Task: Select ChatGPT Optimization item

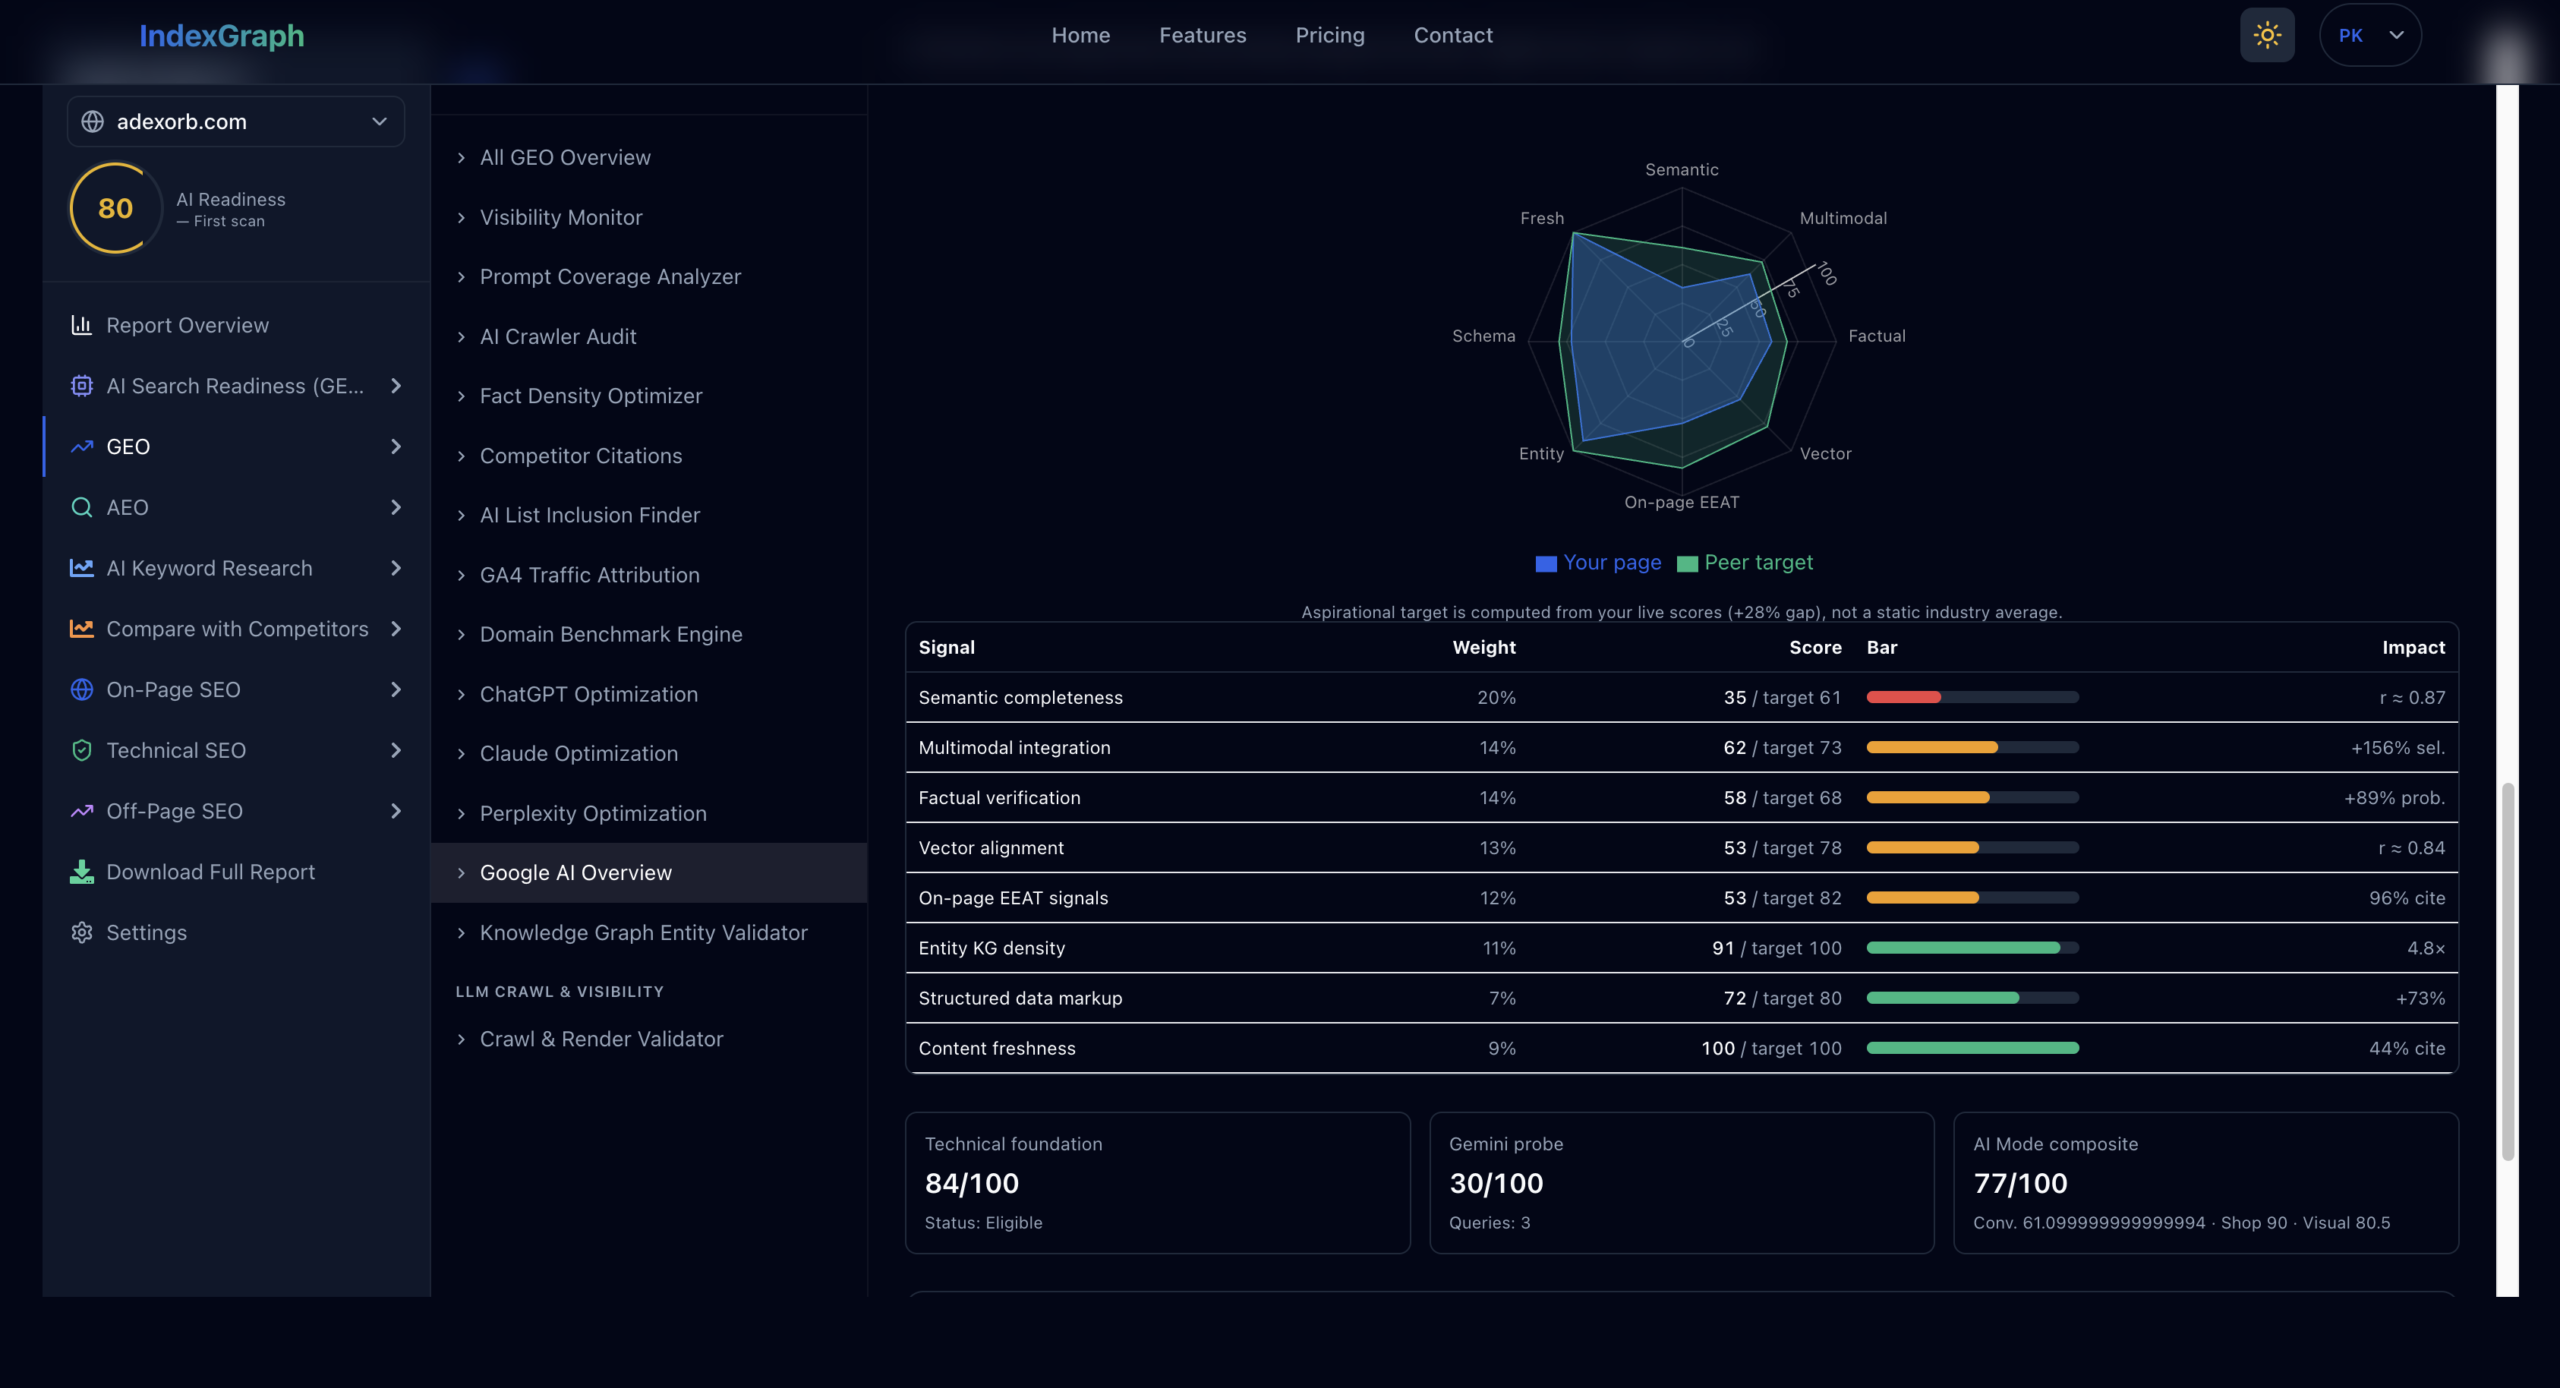Action: 649,694
